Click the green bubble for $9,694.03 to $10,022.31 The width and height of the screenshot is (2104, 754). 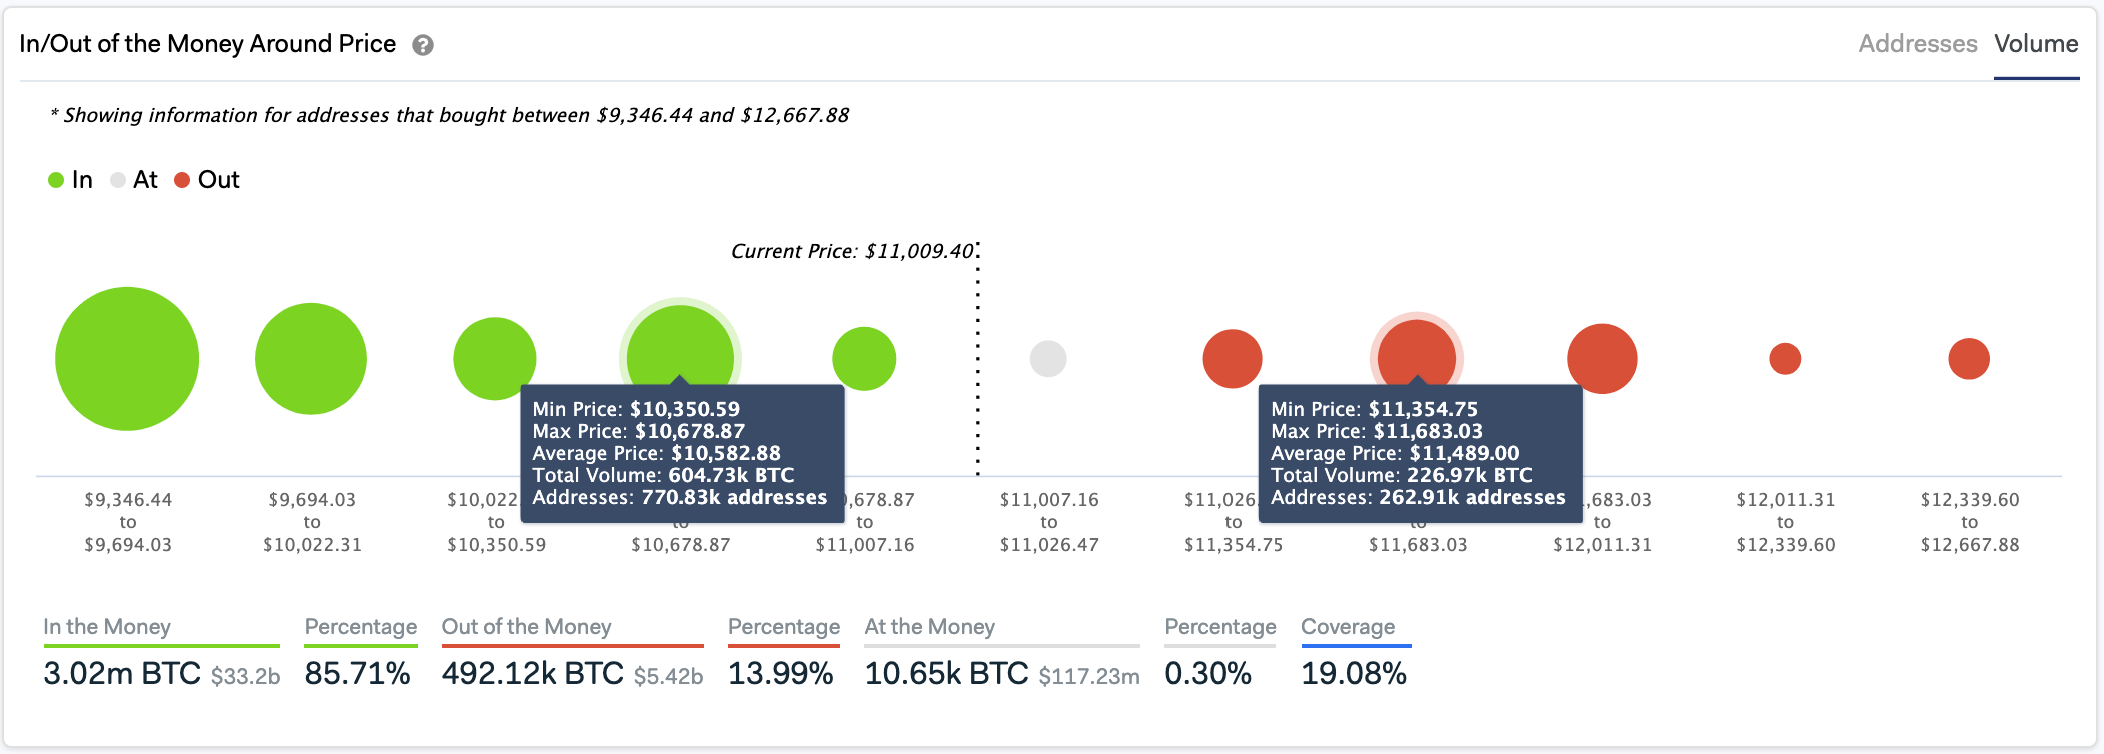pos(311,358)
